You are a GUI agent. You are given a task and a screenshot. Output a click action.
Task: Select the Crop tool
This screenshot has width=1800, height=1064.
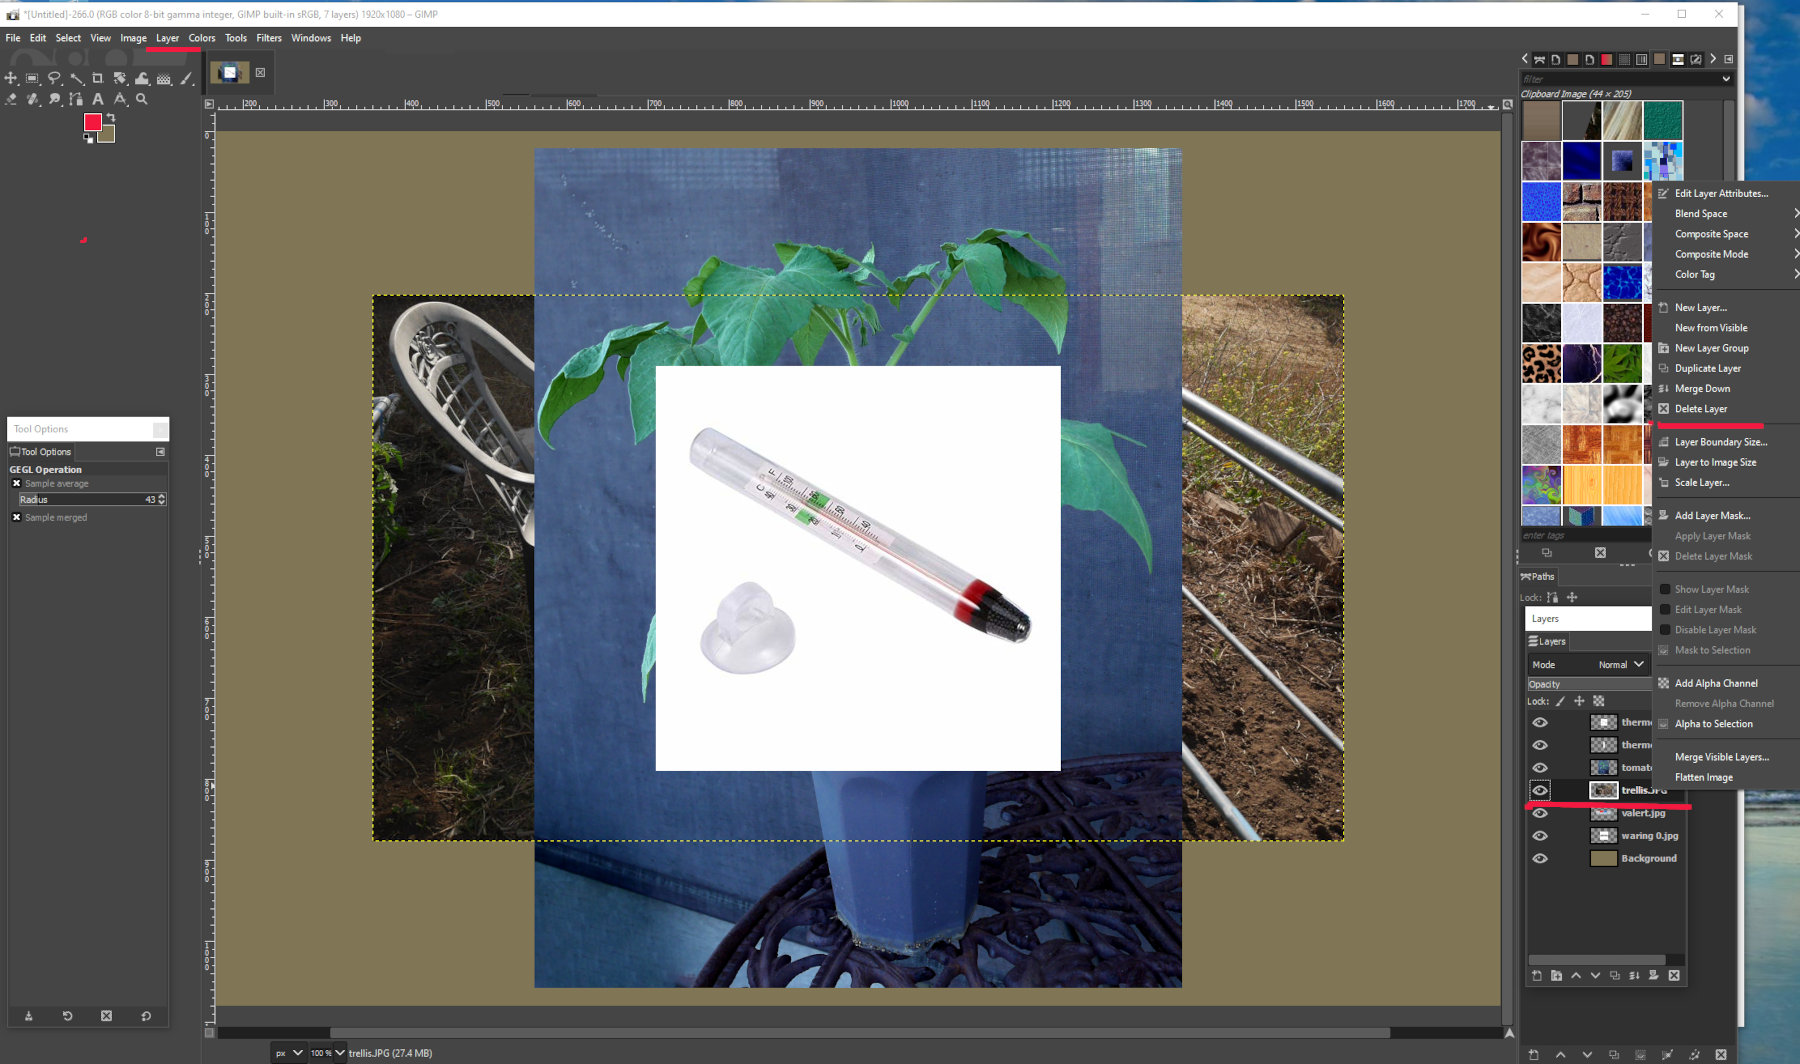98,78
